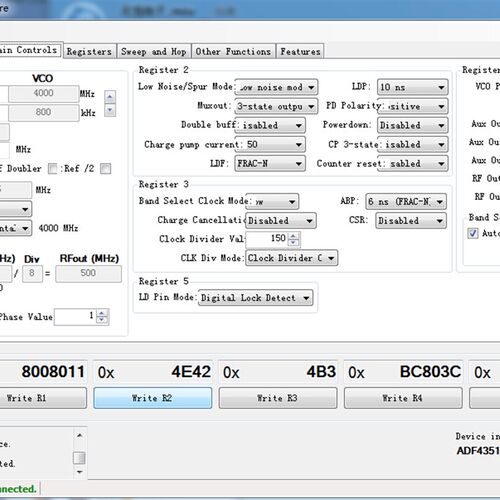Expand the Muxout dropdown
Image resolution: width=500 pixels, height=500 pixels.
[276, 106]
